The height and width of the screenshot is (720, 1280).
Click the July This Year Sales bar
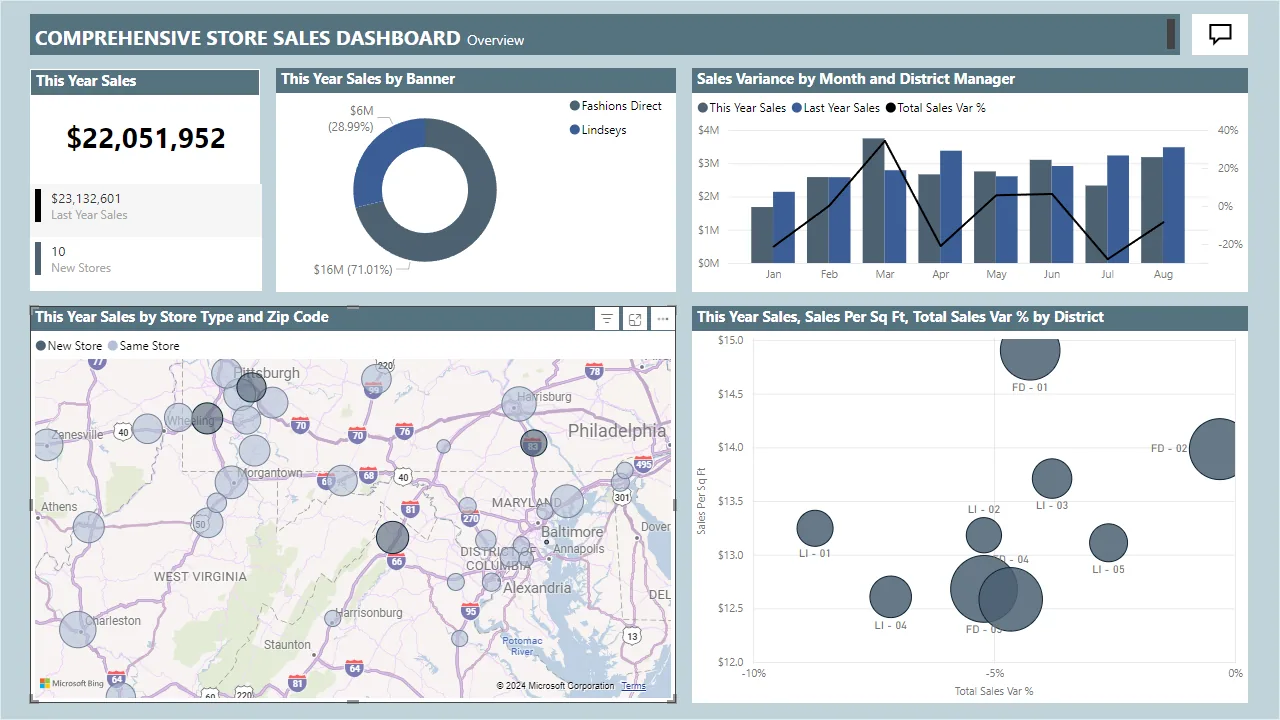coord(1096,224)
